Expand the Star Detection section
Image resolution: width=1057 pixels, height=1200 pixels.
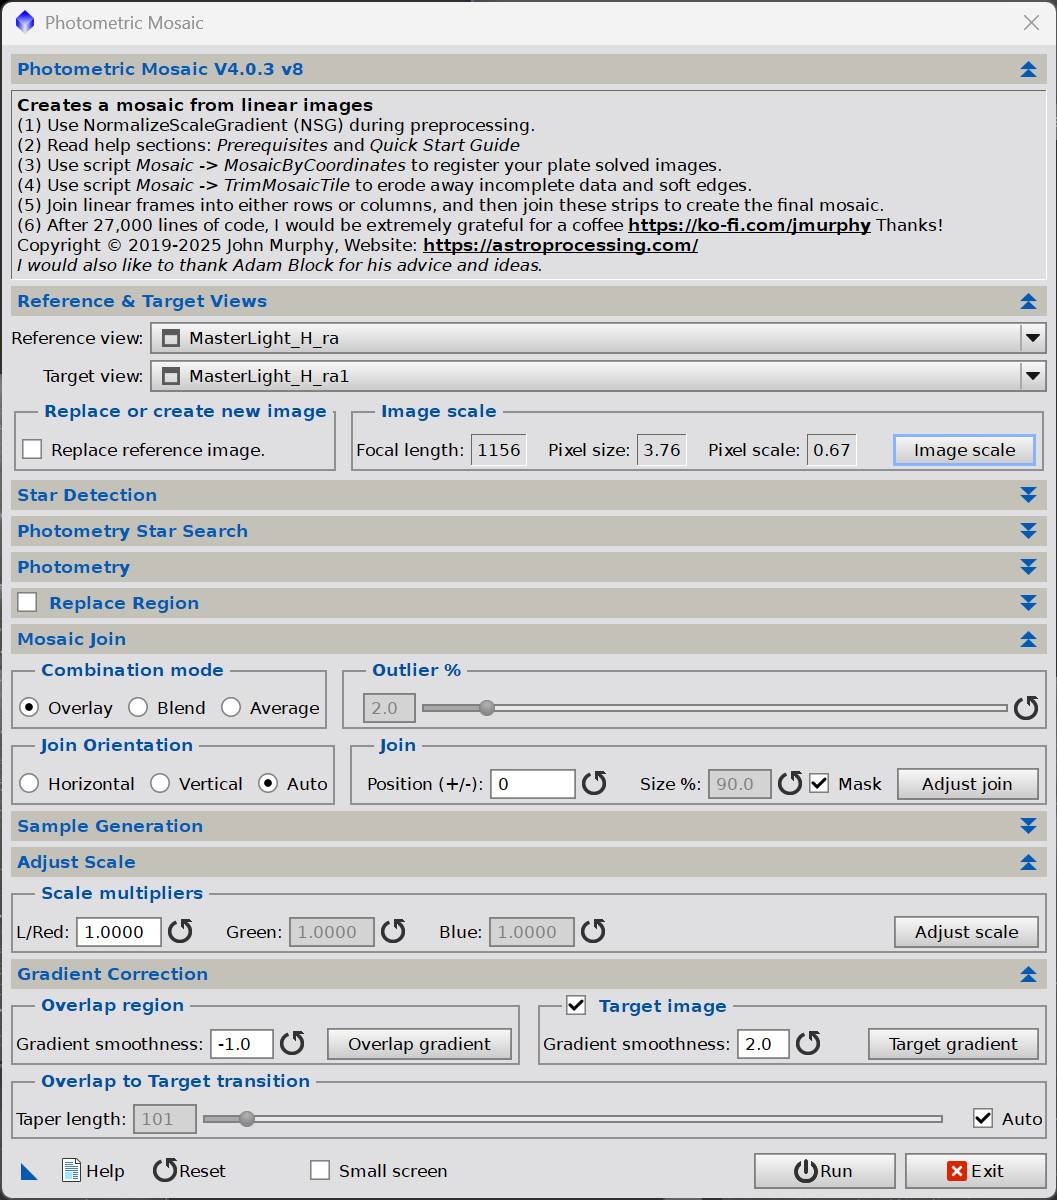click(1027, 495)
